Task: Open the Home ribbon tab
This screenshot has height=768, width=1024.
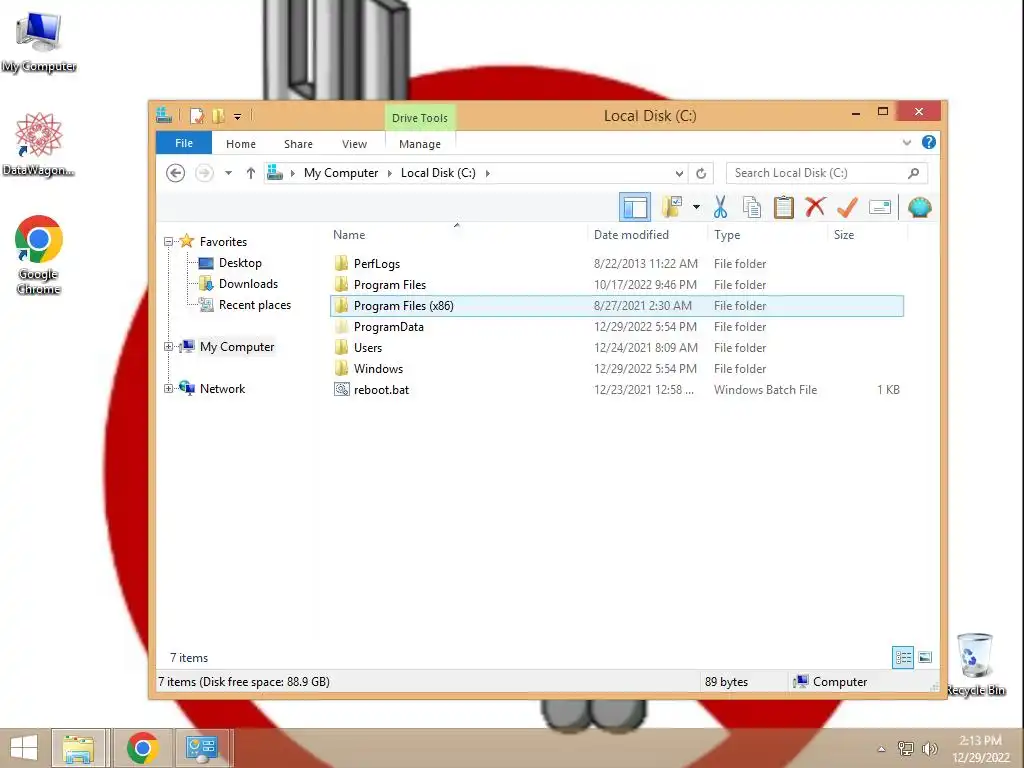Action: pyautogui.click(x=241, y=144)
